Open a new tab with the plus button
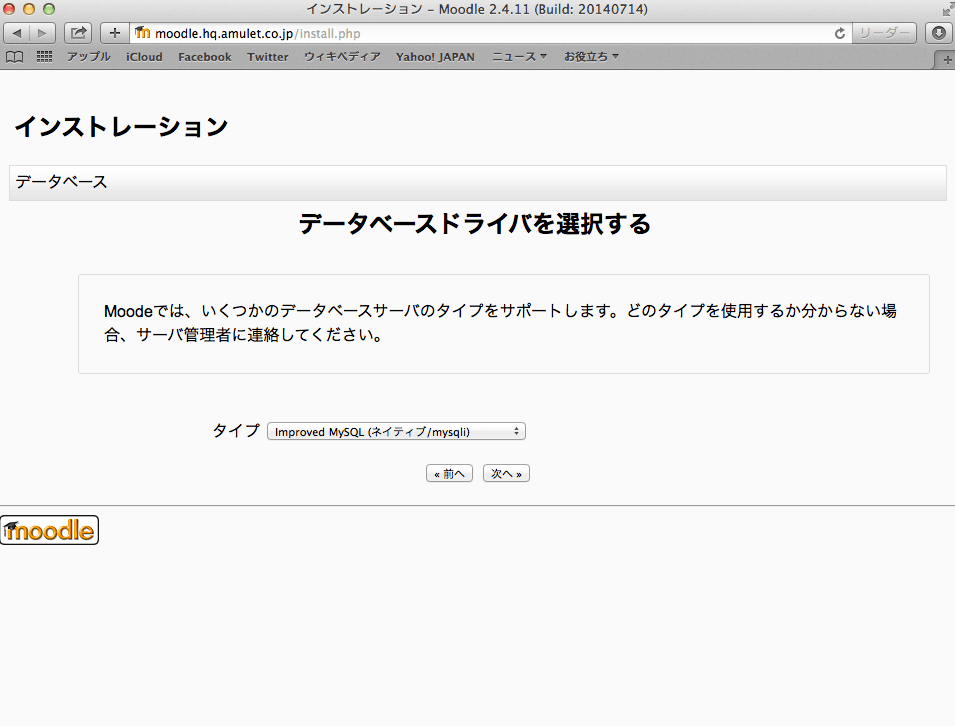Viewport: 955px width, 726px height. 946,60
